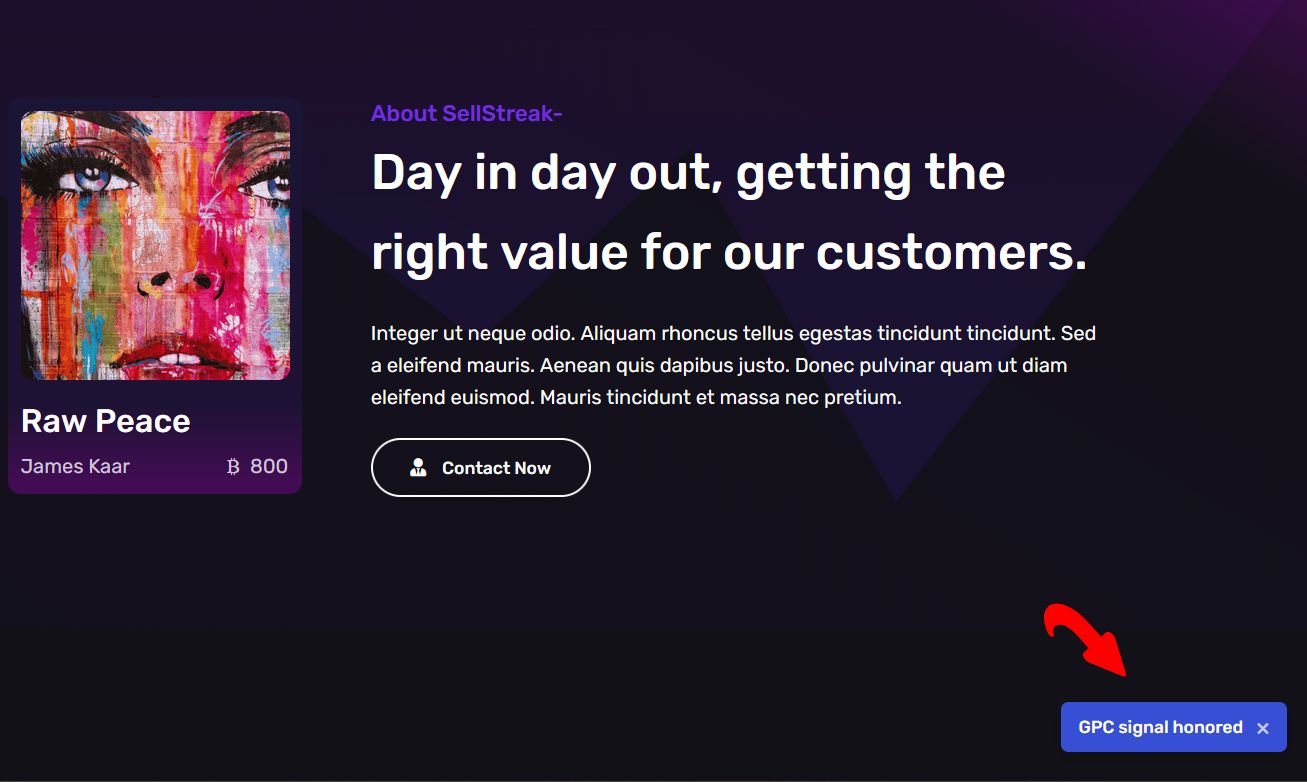Click the red lips in the artwork
This screenshot has width=1307, height=782.
click(182, 355)
